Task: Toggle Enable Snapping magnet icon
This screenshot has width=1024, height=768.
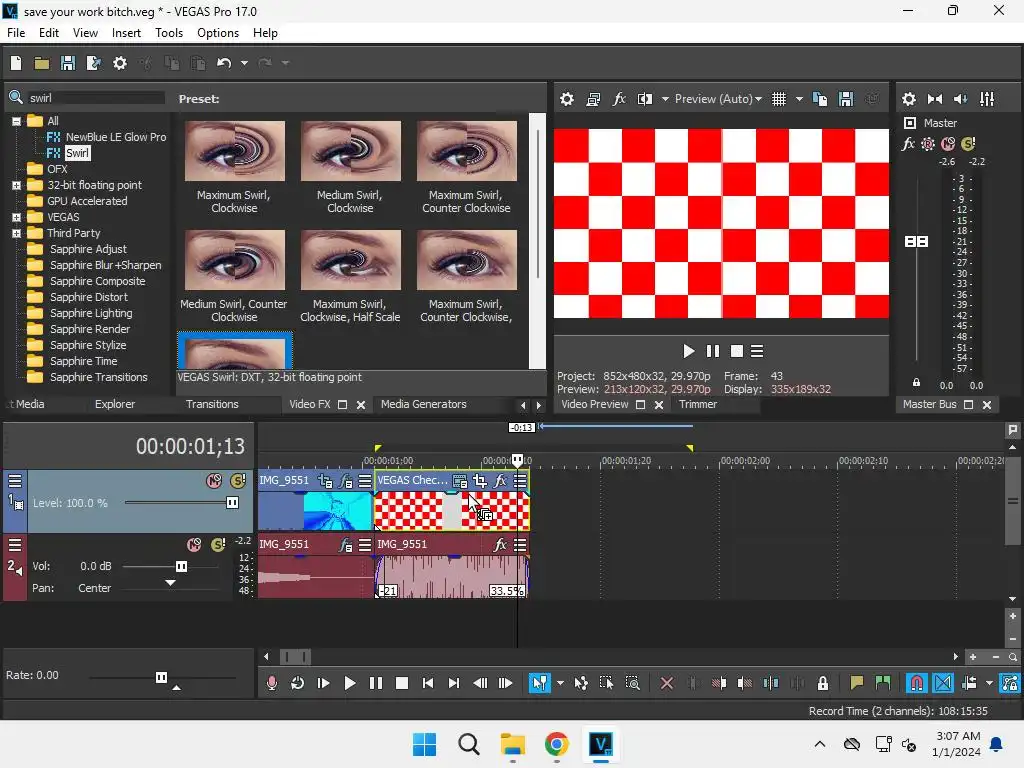Action: 917,683
